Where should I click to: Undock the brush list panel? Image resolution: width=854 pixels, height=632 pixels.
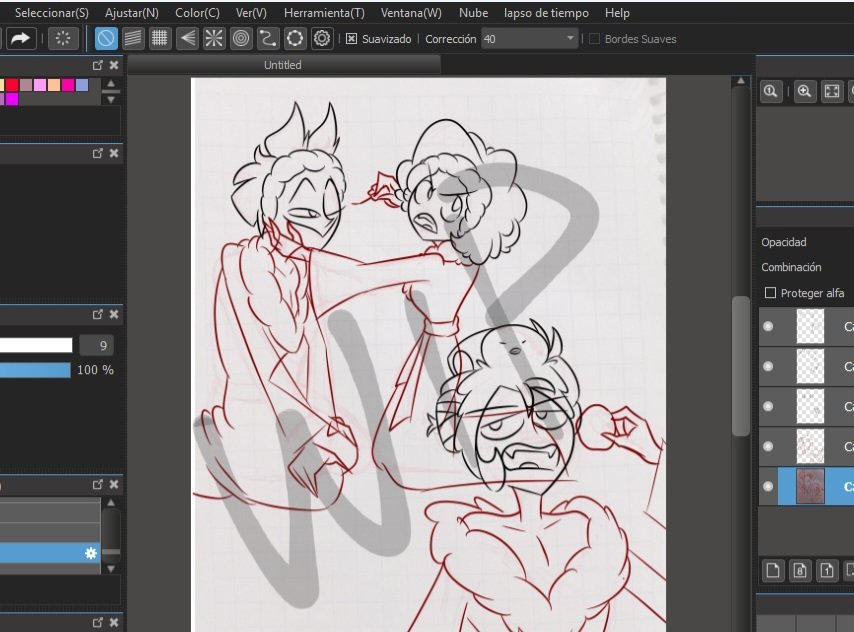tap(97, 484)
